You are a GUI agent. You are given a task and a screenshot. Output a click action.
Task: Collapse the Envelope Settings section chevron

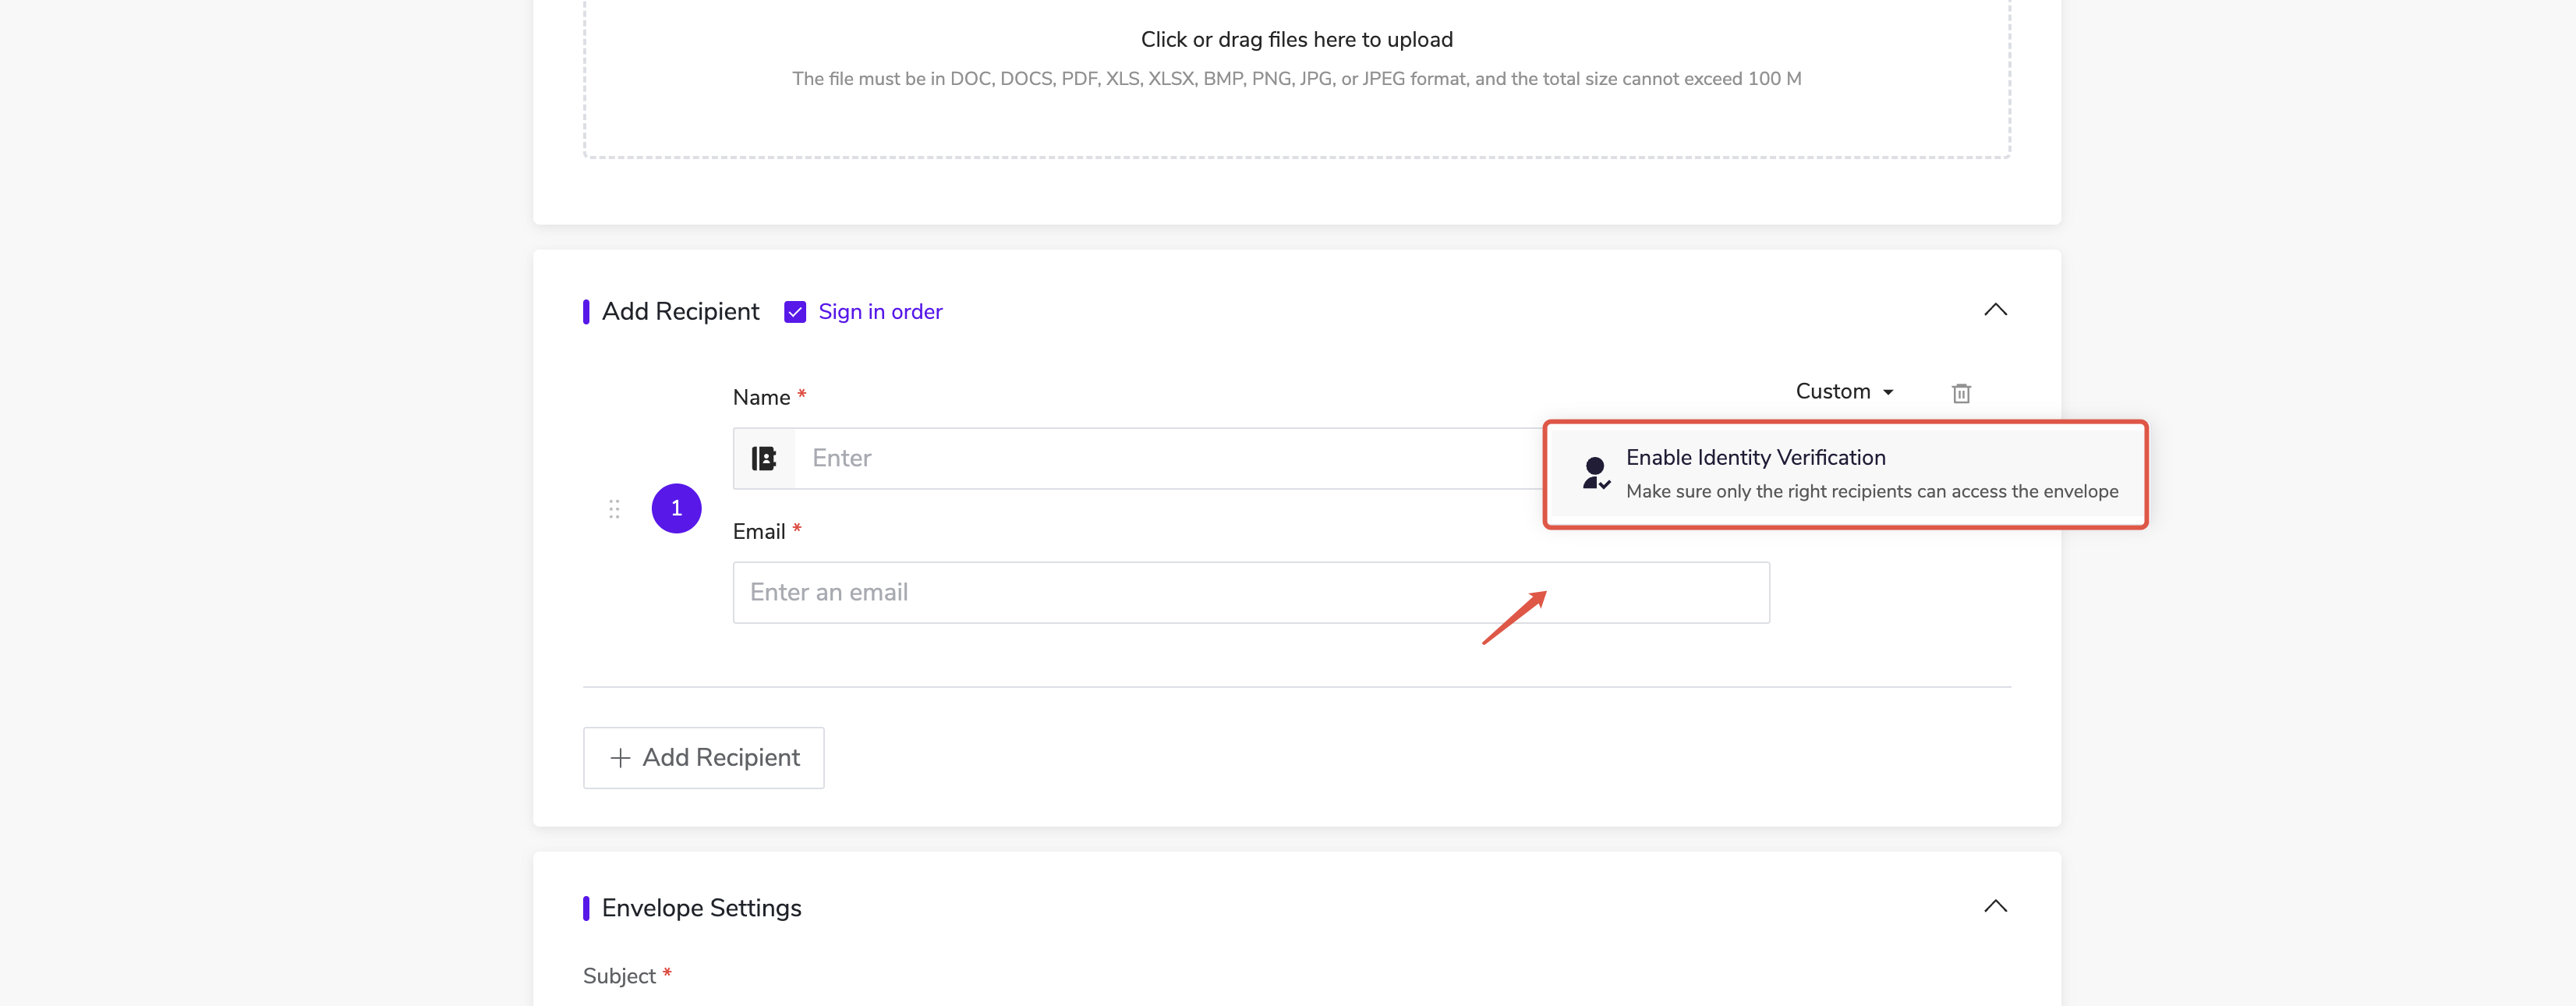pos(1995,906)
